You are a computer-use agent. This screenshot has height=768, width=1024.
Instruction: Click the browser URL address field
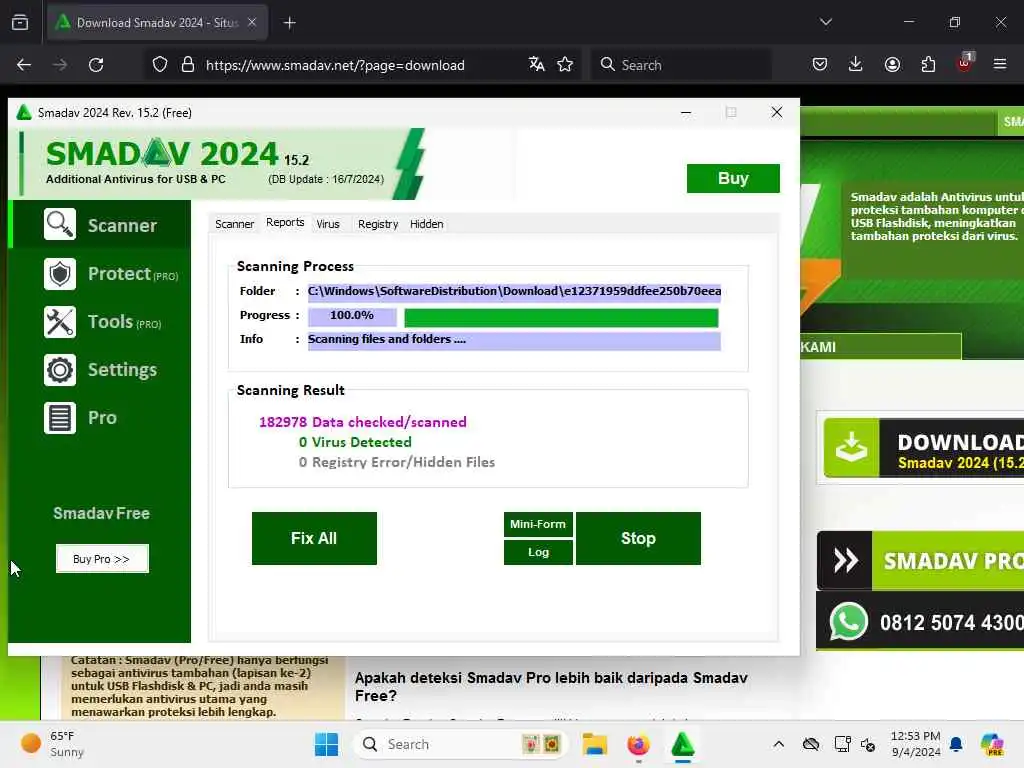point(335,65)
